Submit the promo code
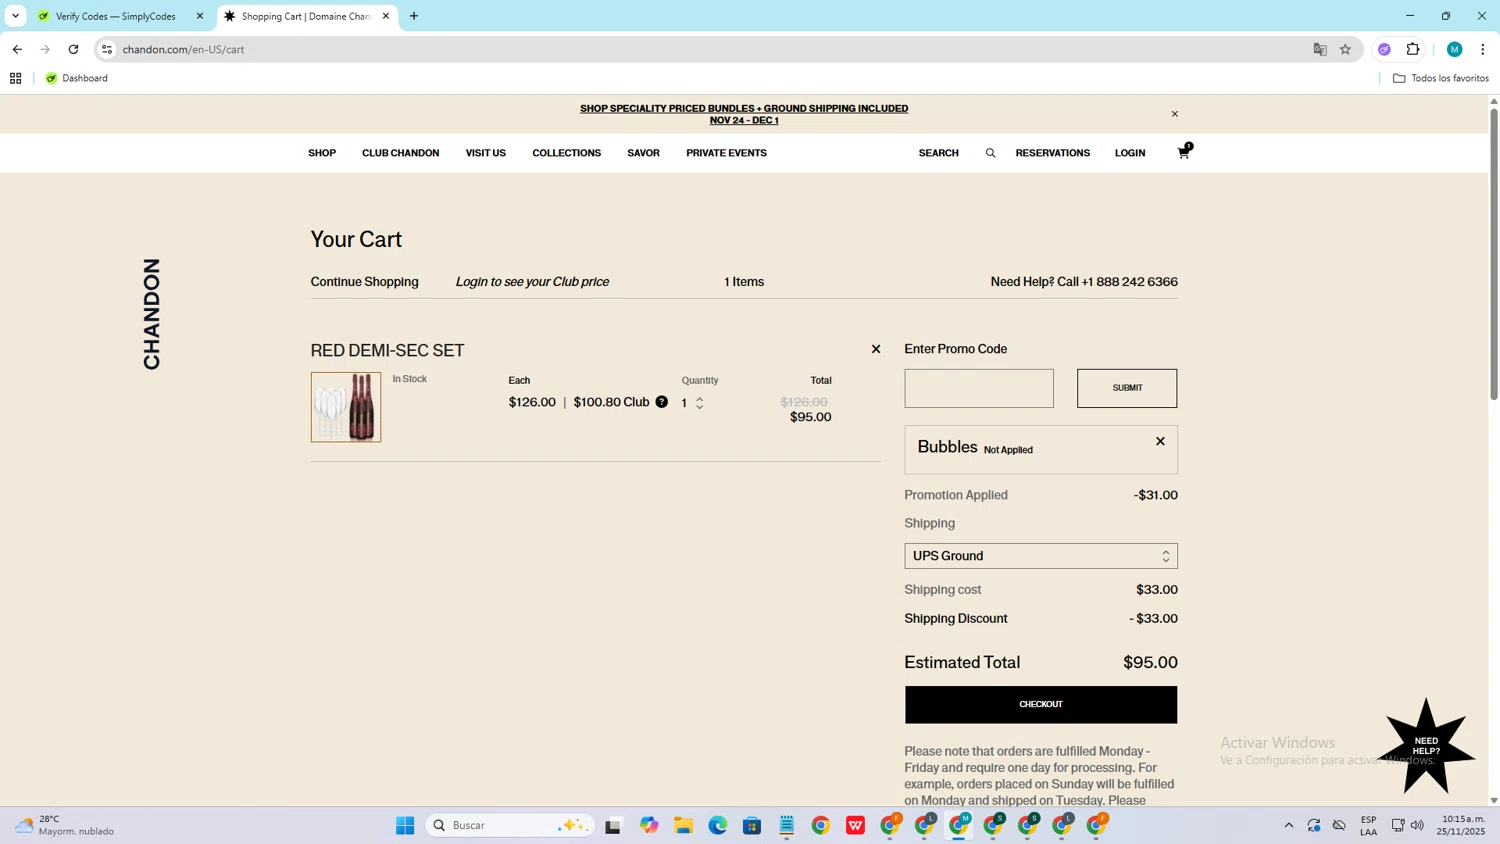This screenshot has width=1500, height=844. click(1127, 388)
